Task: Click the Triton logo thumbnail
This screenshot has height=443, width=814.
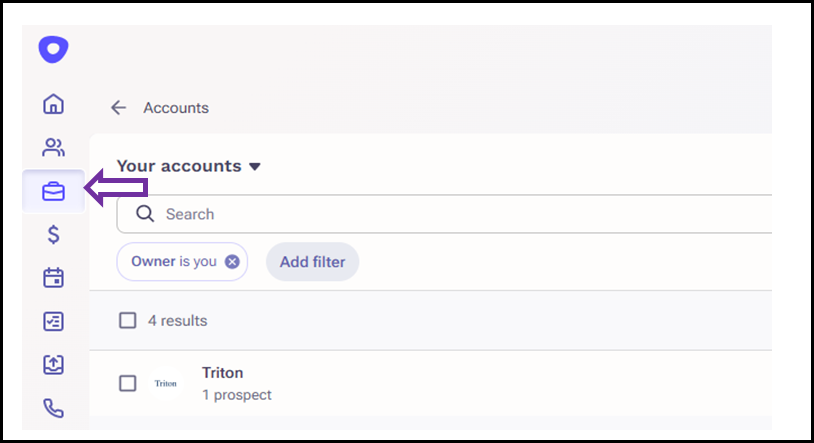Action: [166, 383]
